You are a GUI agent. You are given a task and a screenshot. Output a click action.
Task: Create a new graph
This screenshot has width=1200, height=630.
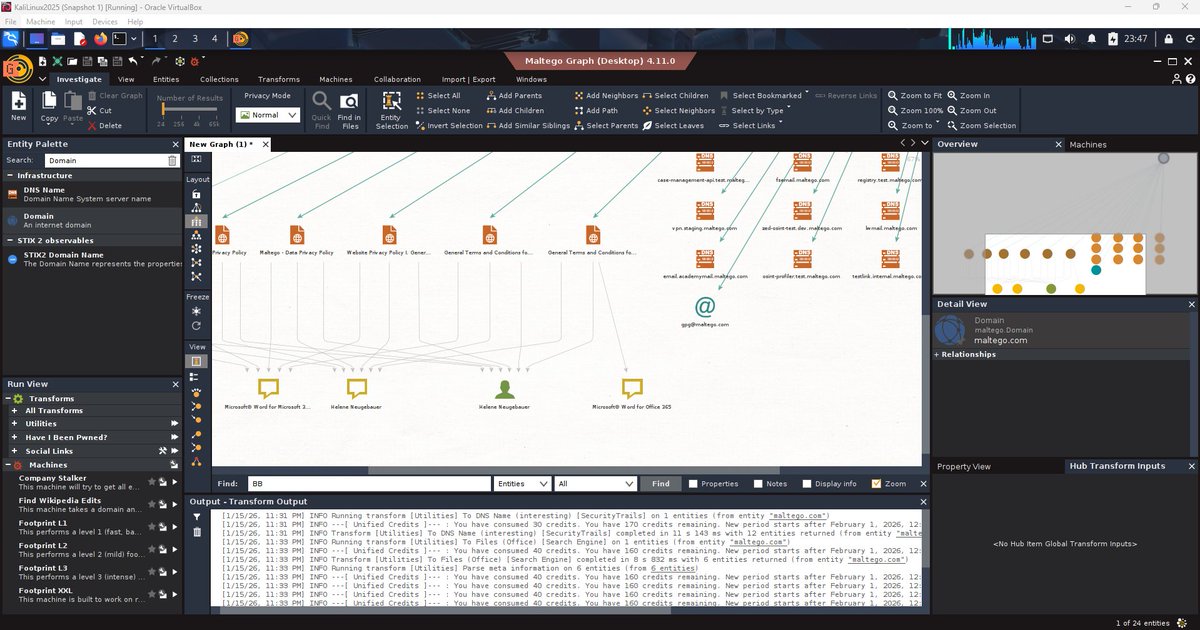pyautogui.click(x=17, y=104)
